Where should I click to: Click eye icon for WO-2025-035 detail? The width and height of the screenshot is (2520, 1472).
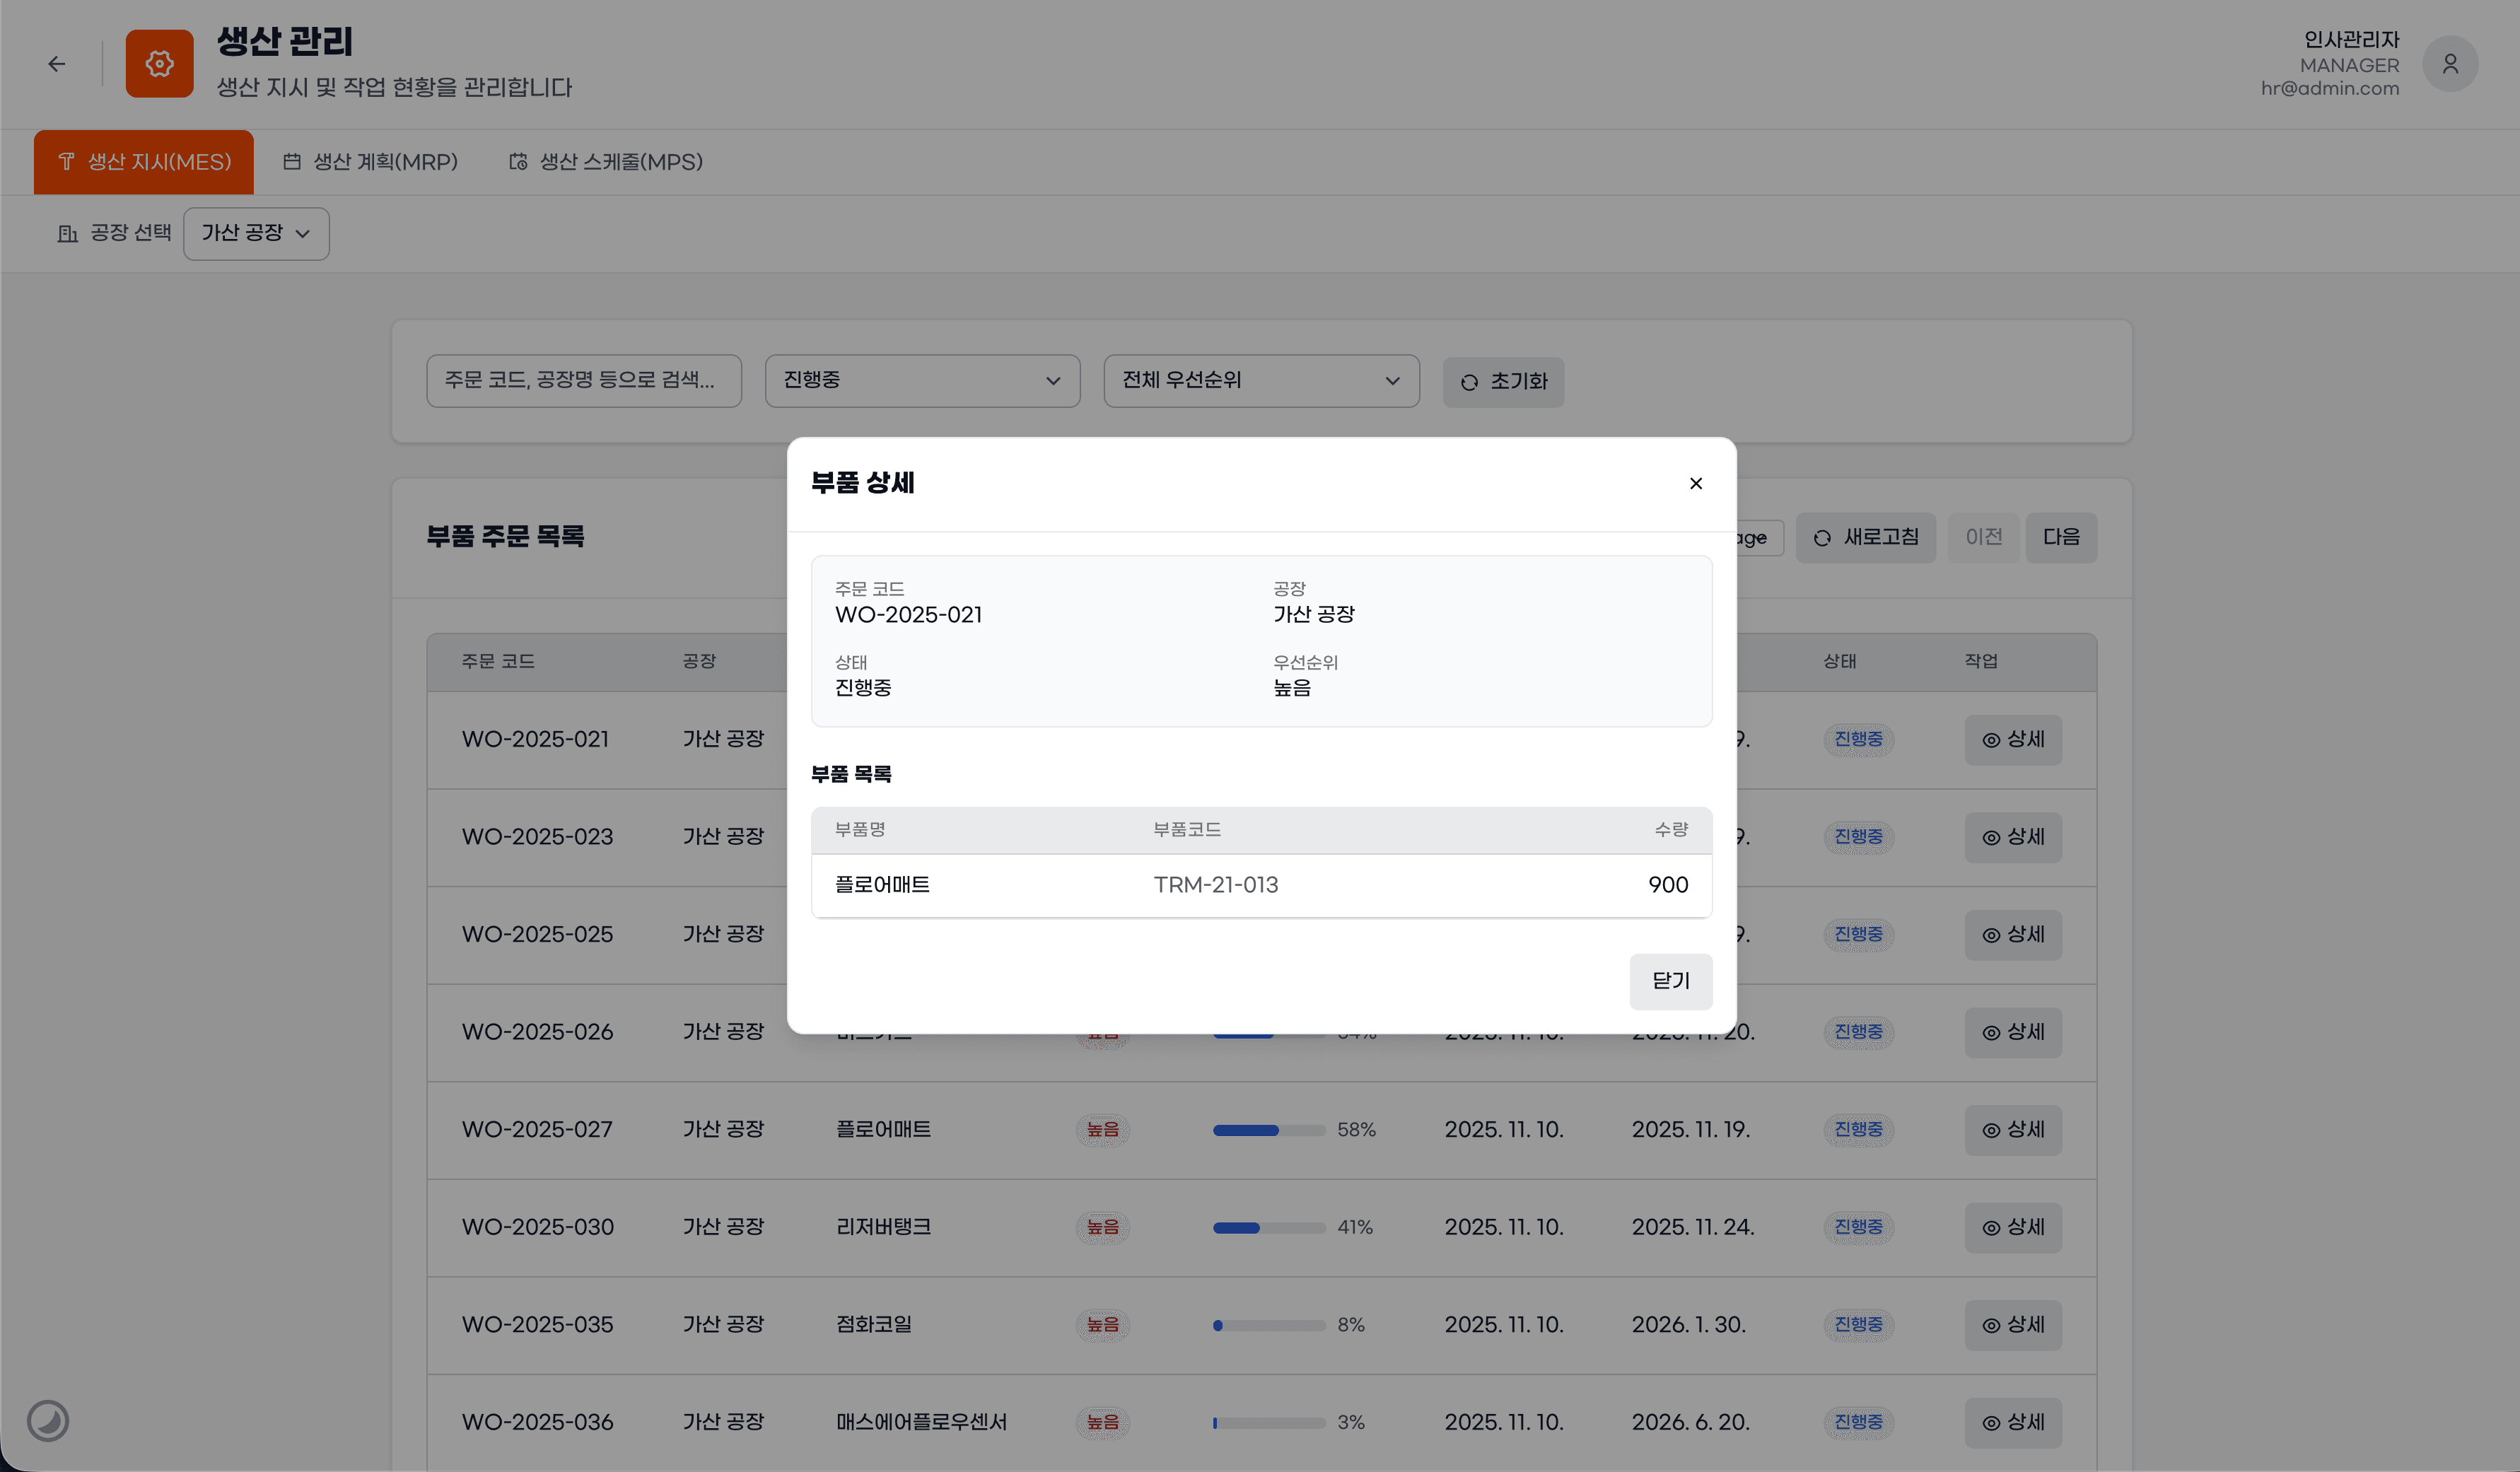(1991, 1326)
